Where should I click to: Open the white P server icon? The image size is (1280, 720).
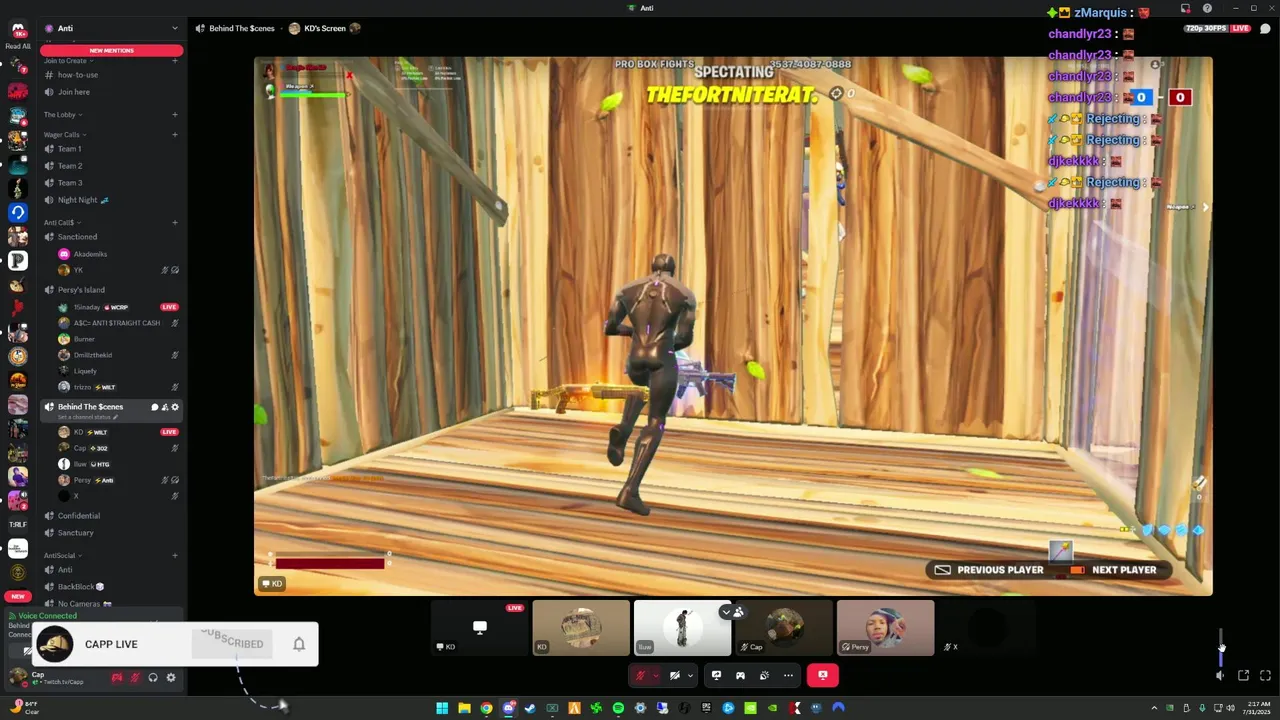[x=18, y=260]
